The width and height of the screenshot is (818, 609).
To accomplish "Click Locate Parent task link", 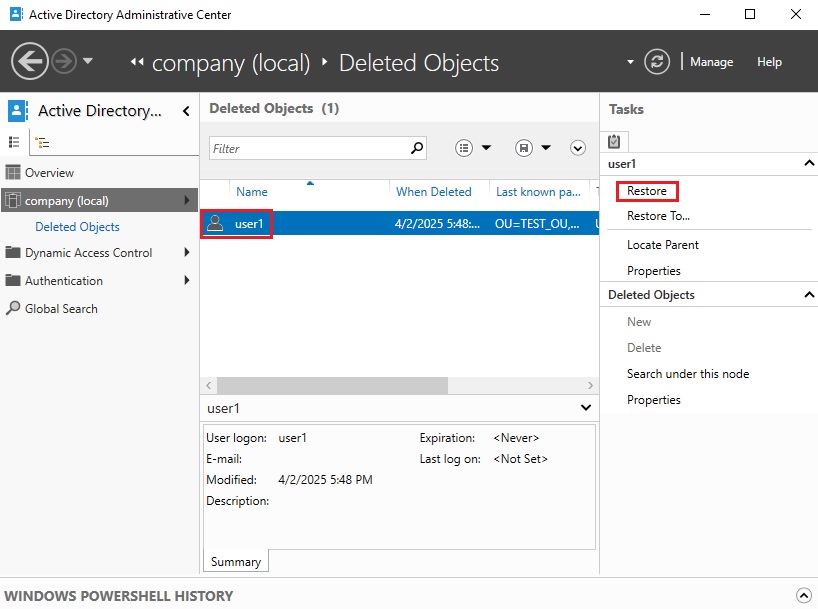I will 662,245.
